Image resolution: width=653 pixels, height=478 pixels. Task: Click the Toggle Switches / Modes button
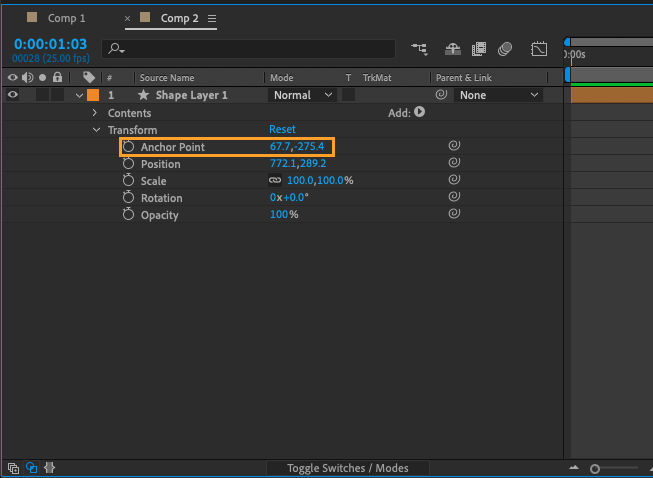[x=348, y=468]
